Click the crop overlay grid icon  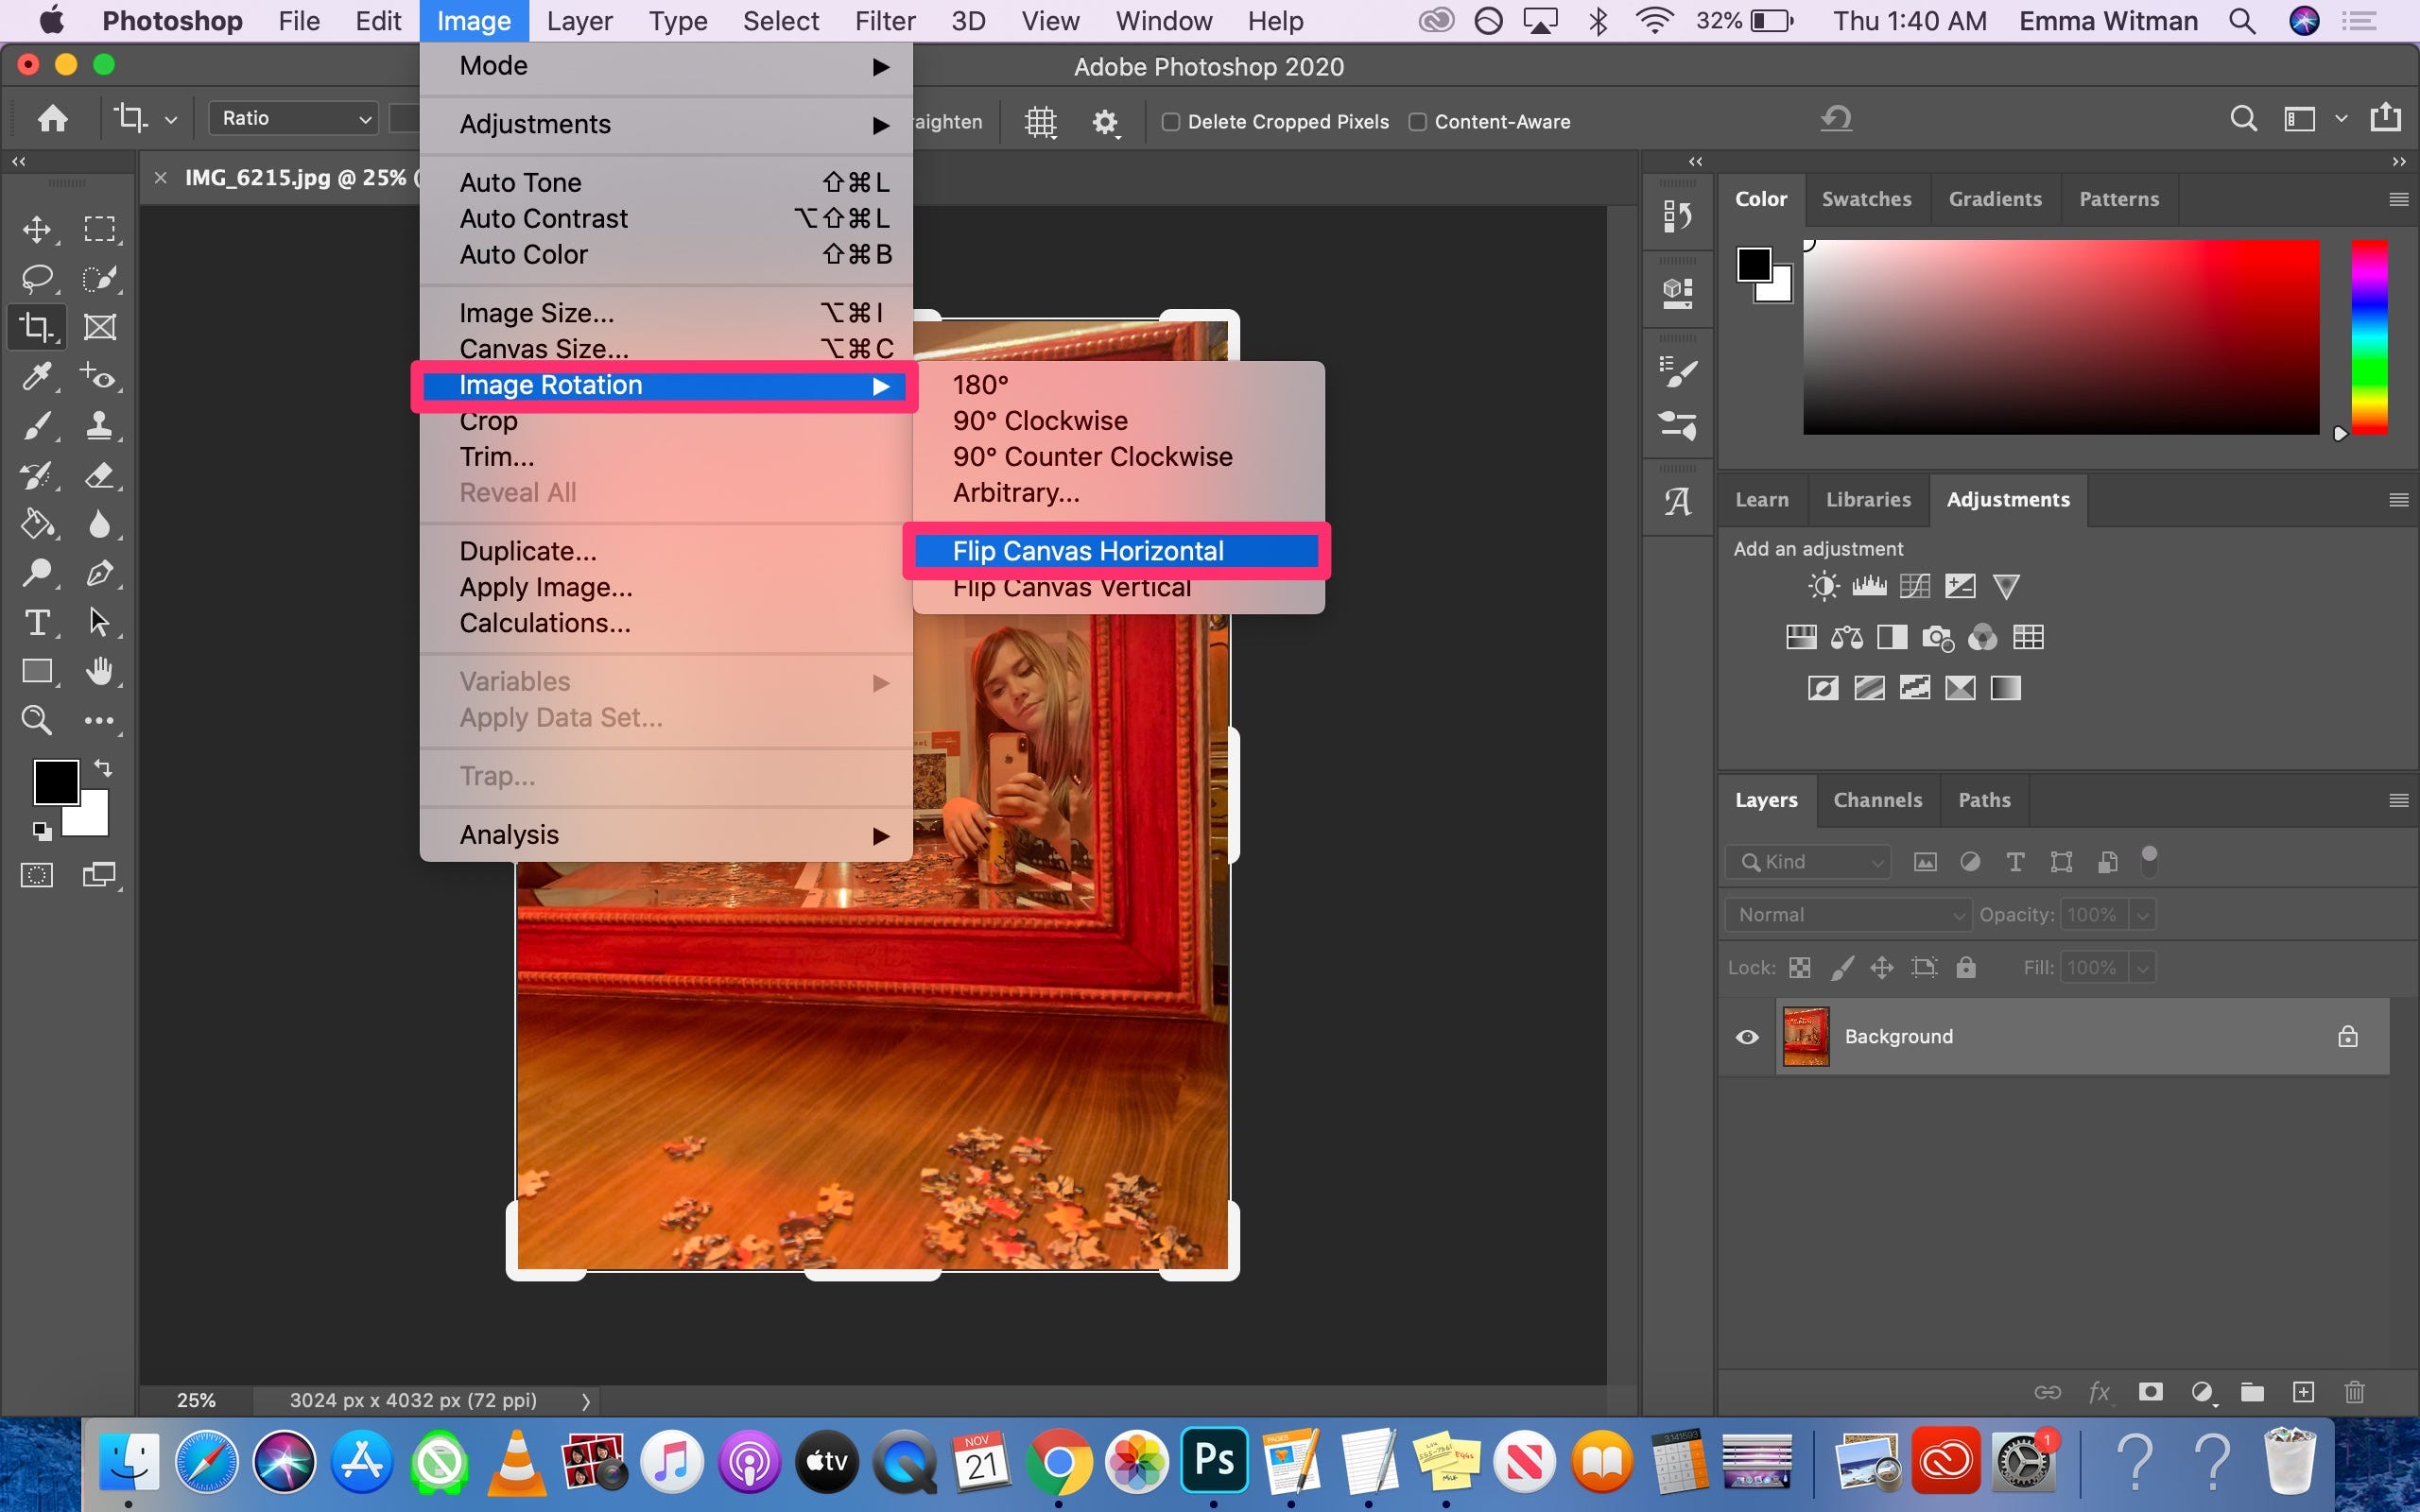click(1041, 122)
